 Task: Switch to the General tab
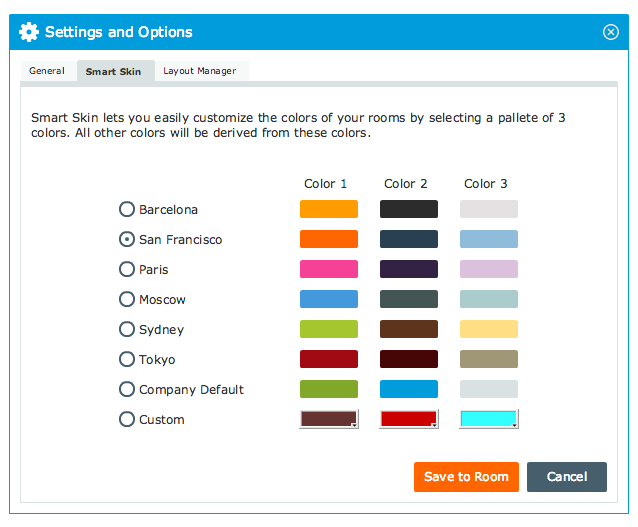point(47,71)
